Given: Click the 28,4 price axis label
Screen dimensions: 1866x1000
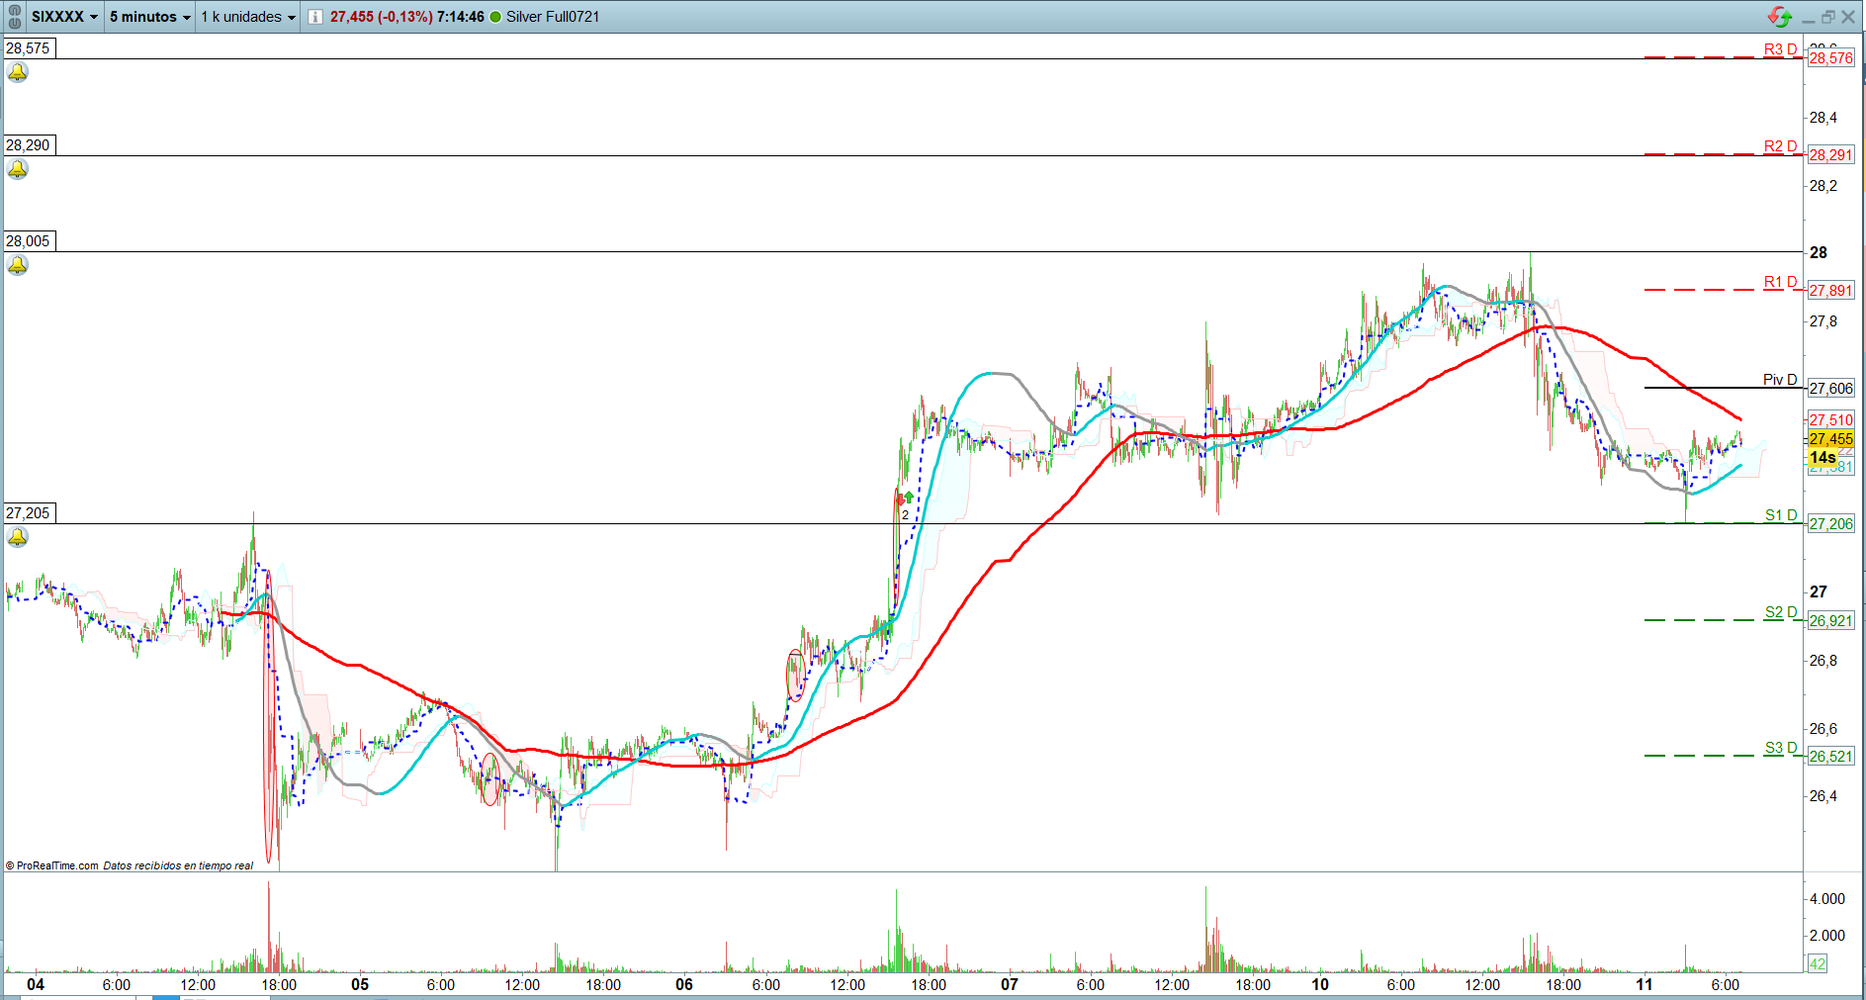Looking at the screenshot, I should pyautogui.click(x=1823, y=118).
